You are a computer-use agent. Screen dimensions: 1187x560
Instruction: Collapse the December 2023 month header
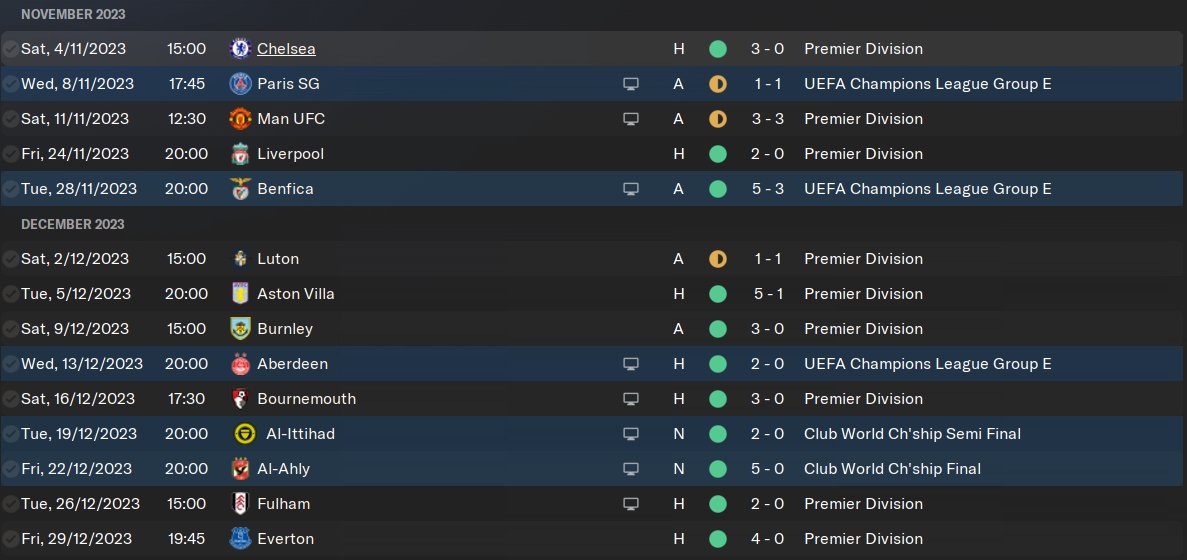point(72,224)
